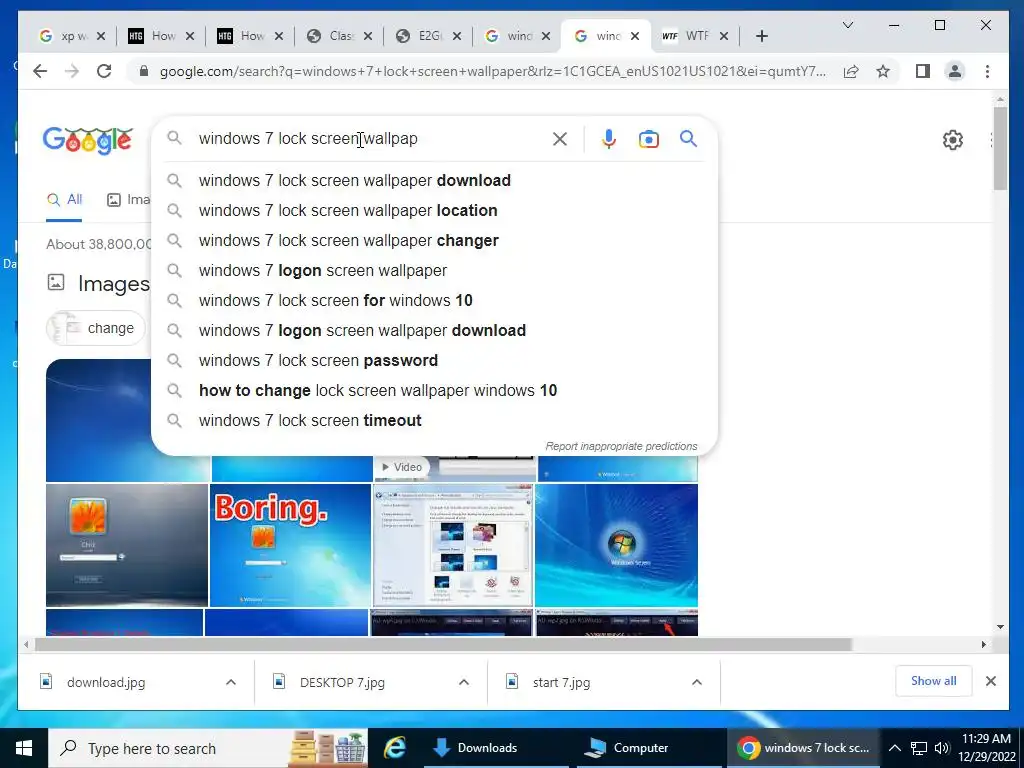Open the downloaded file DESKTOP 7.jpg
This screenshot has width=1024, height=768.
(x=342, y=682)
